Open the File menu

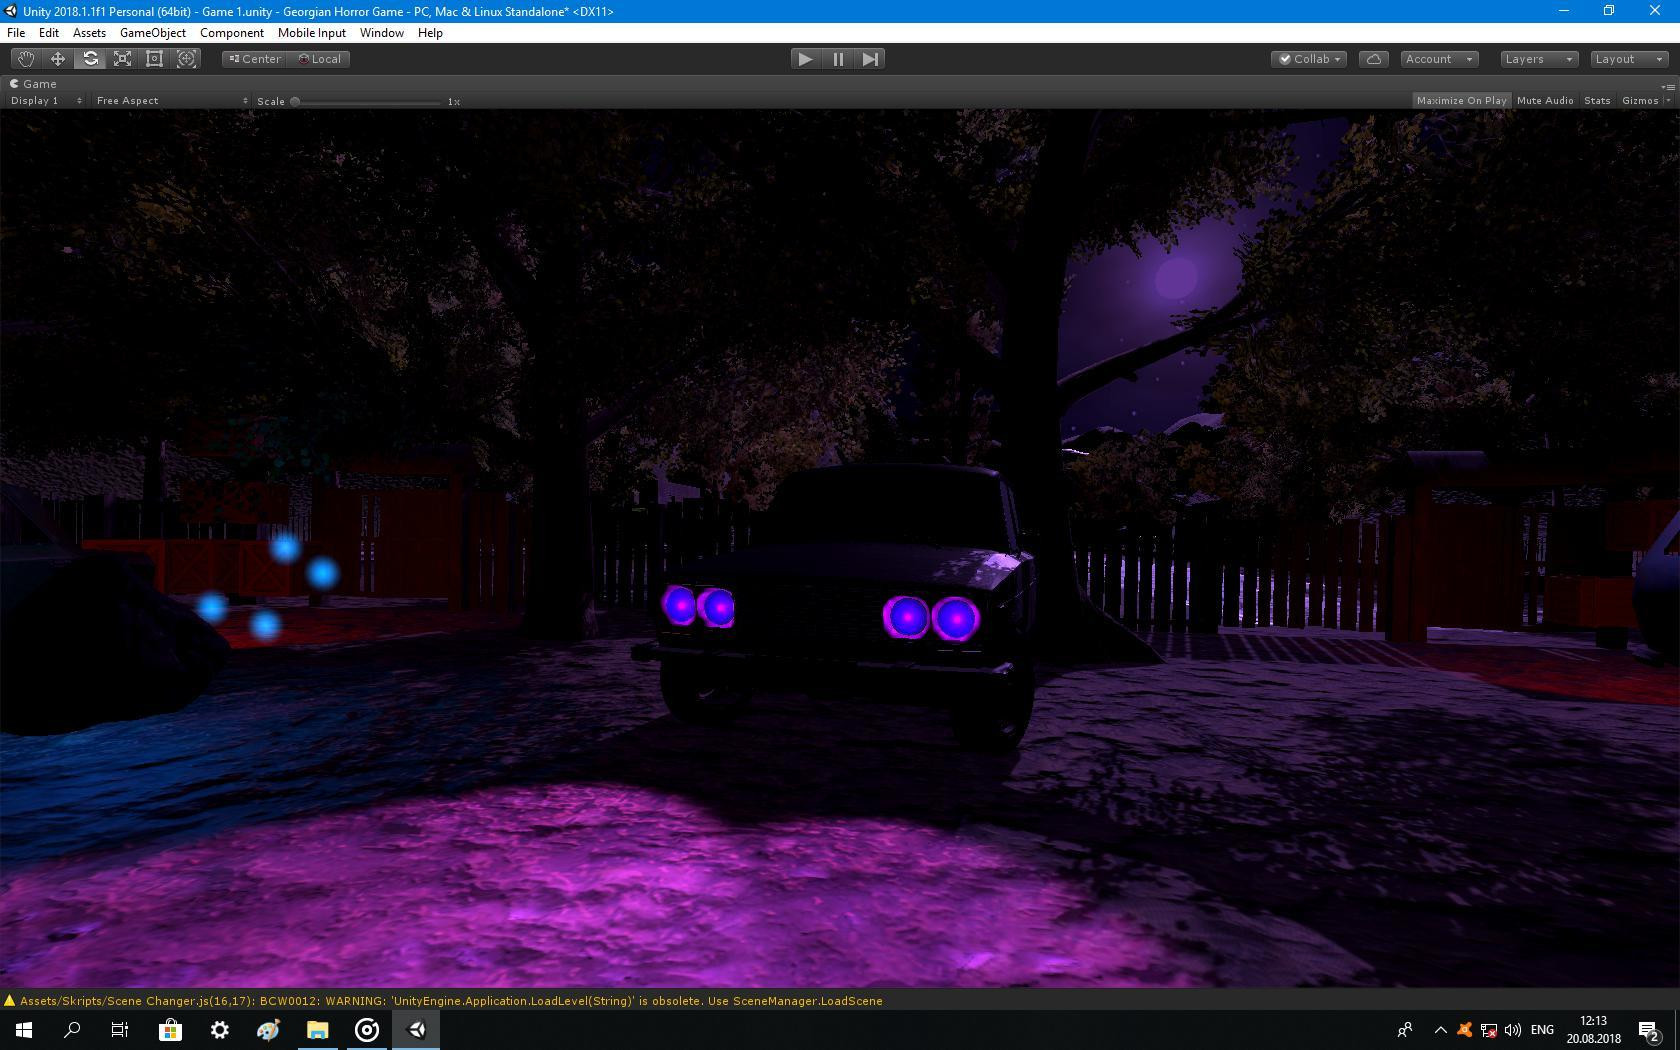16,33
